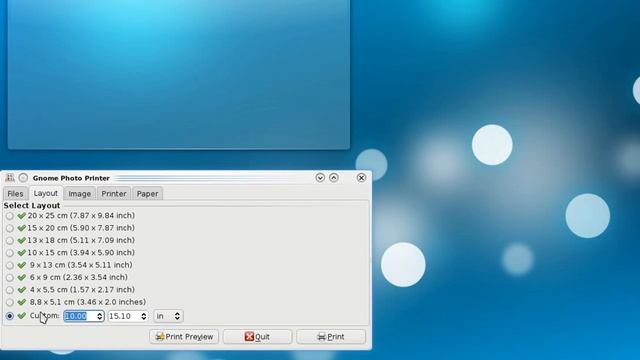Click the green checkmark next to 20 x 25 cm
Viewport: 640px width, 360px height.
click(x=22, y=216)
